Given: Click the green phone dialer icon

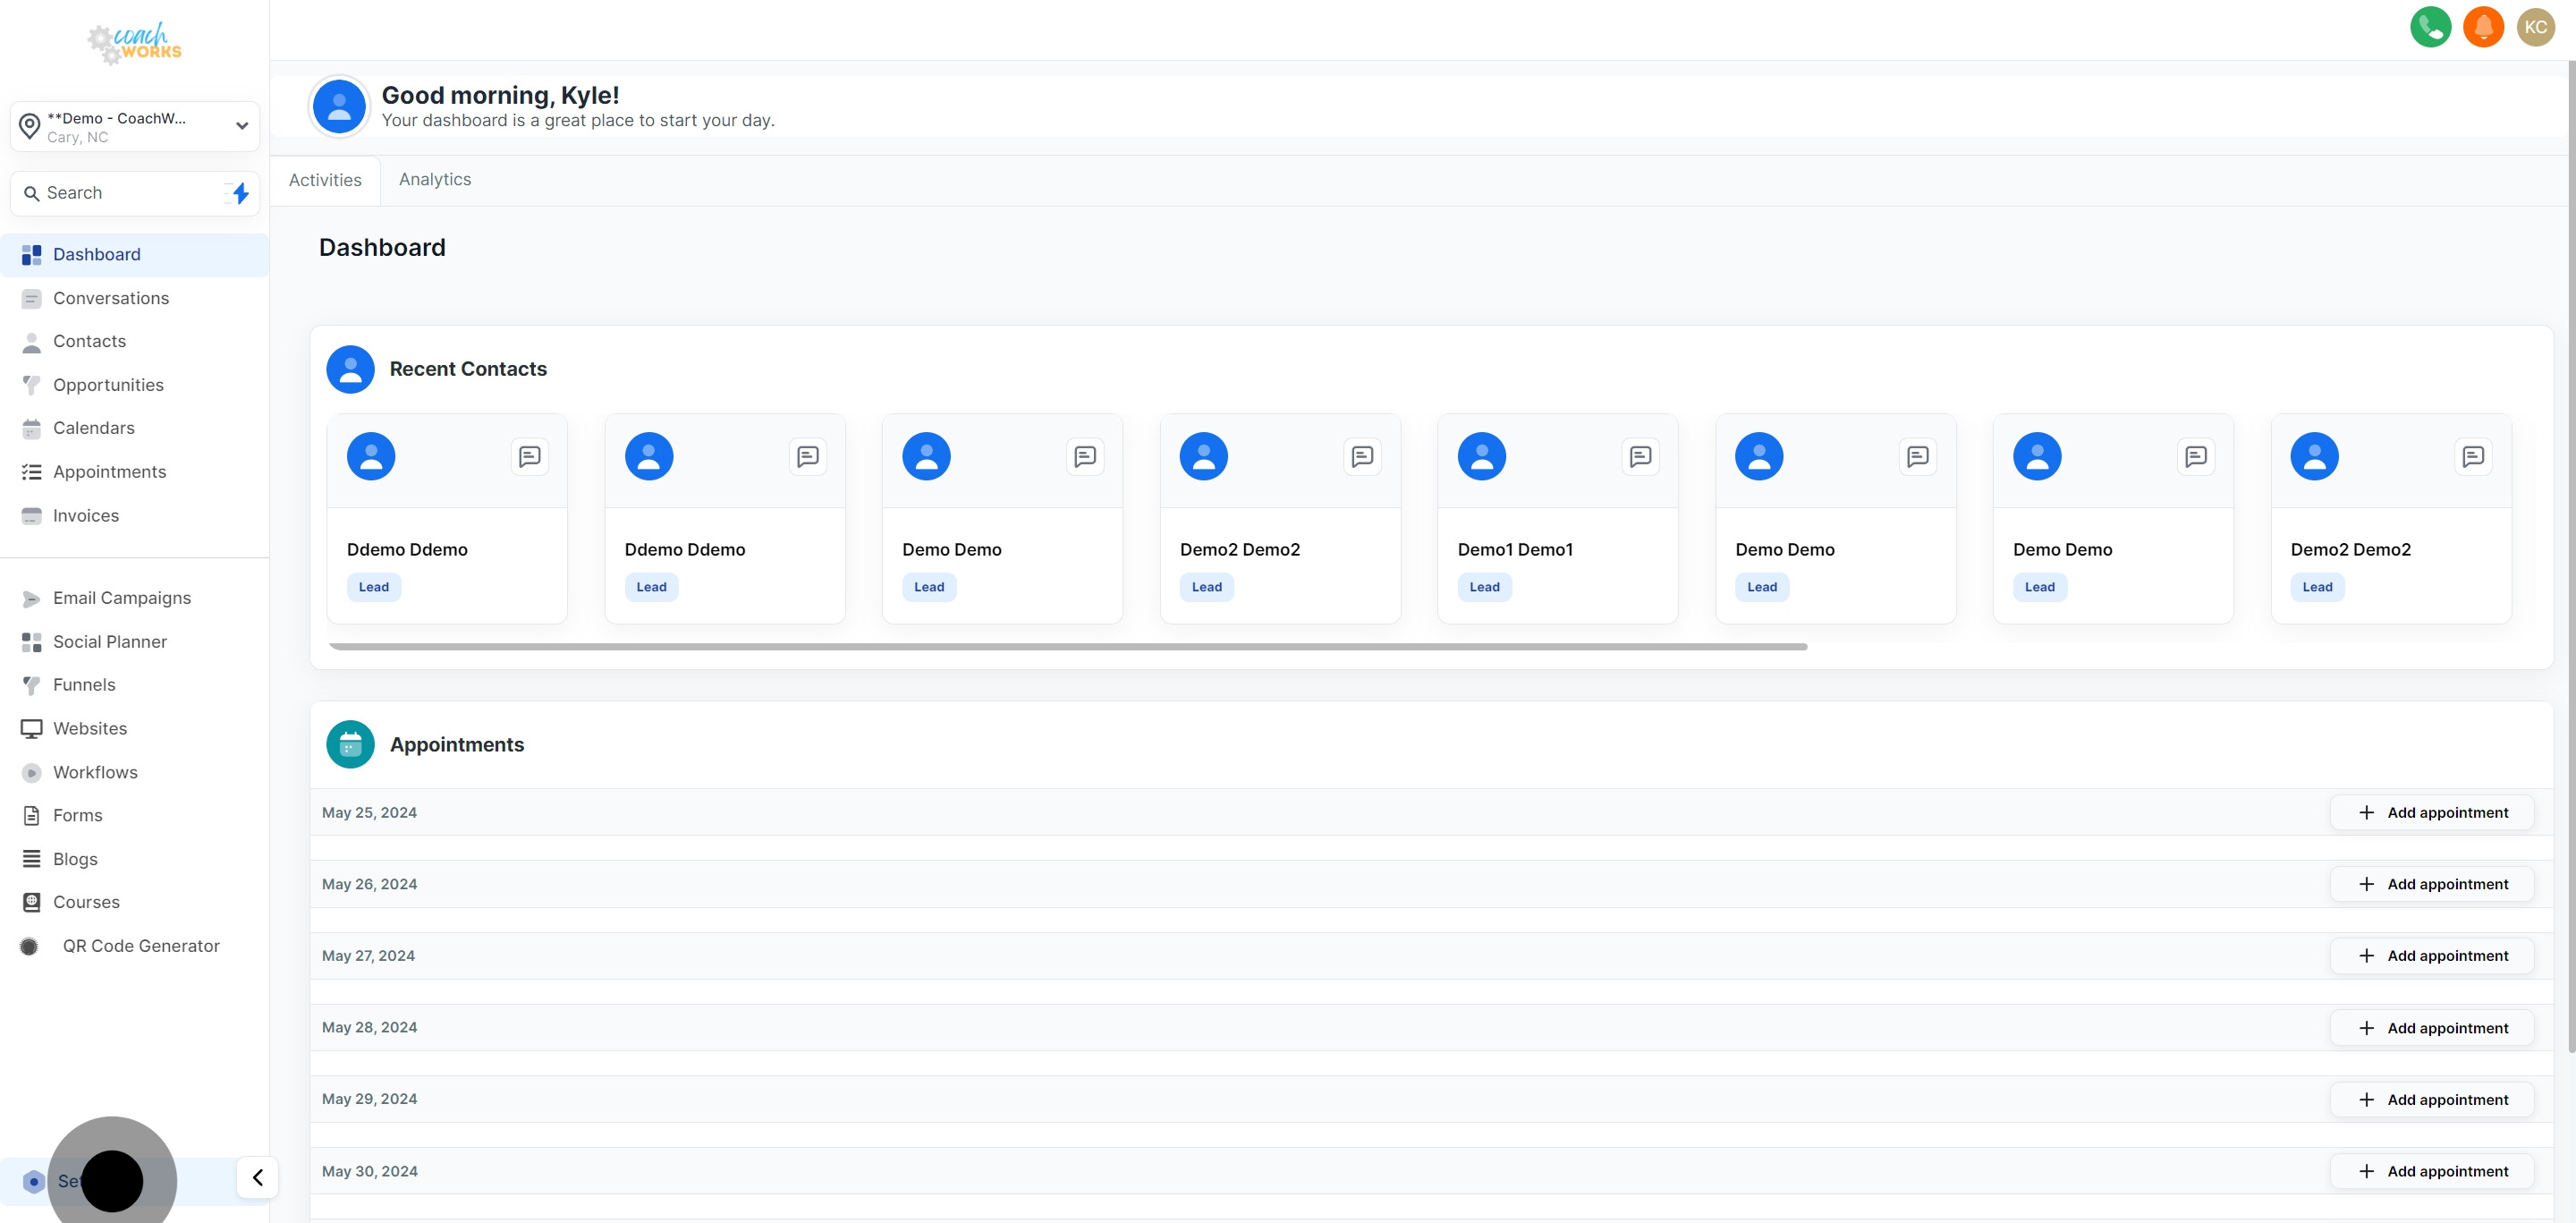Looking at the screenshot, I should (2430, 27).
